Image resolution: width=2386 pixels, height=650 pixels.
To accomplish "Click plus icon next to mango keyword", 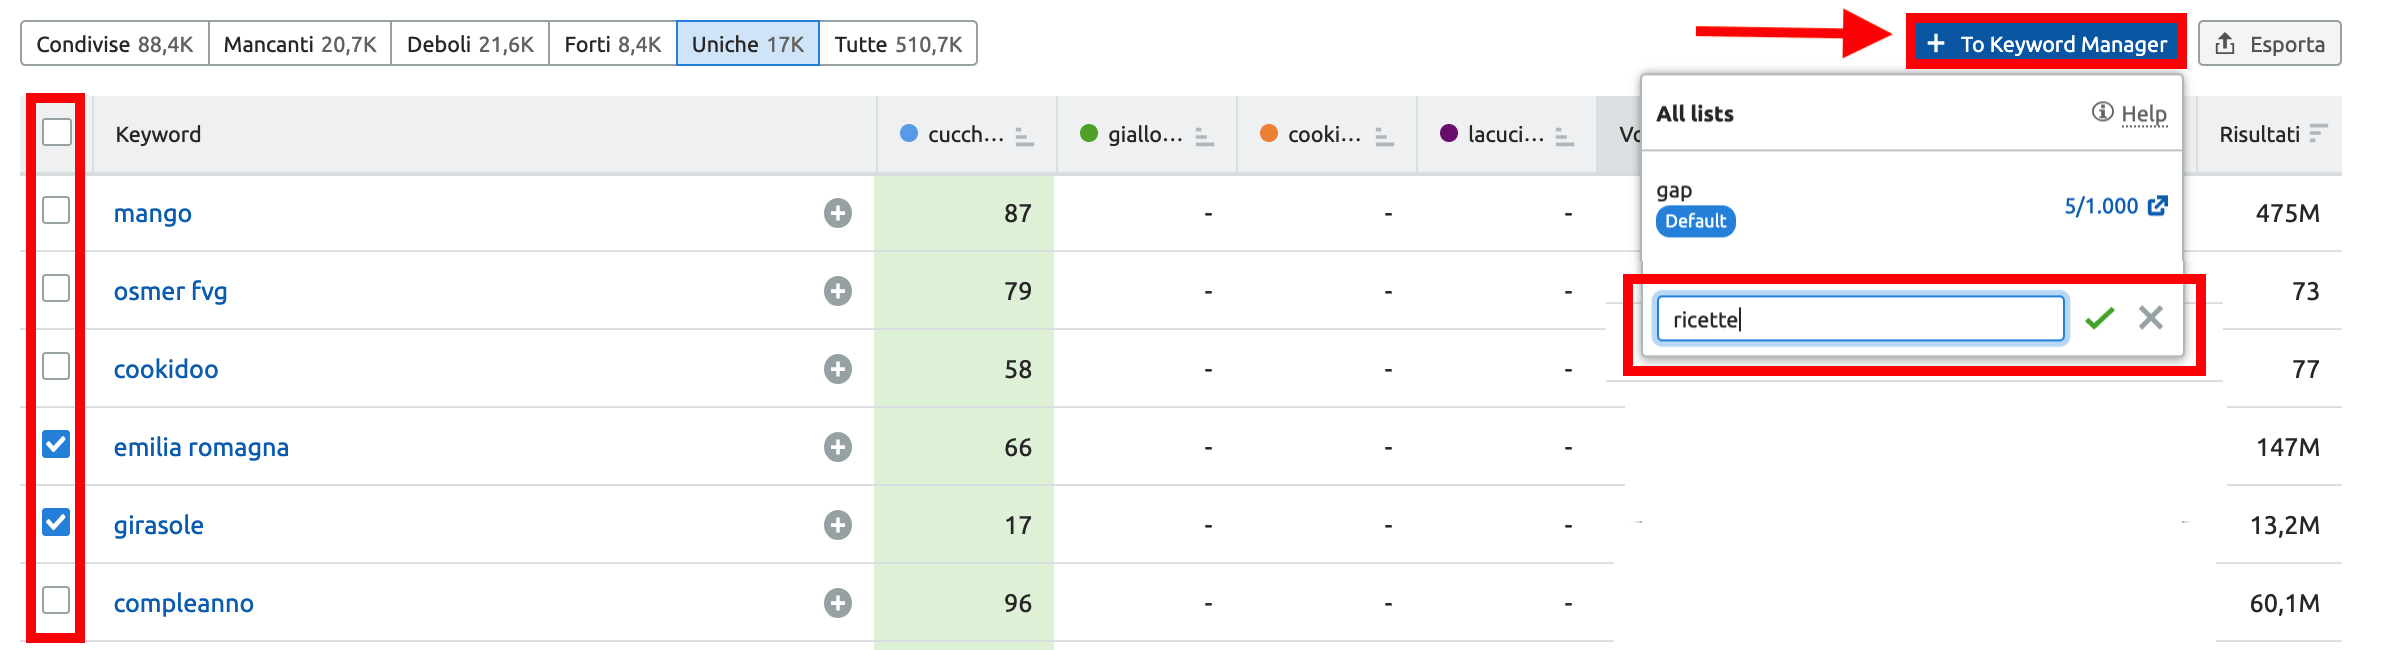I will tap(837, 213).
